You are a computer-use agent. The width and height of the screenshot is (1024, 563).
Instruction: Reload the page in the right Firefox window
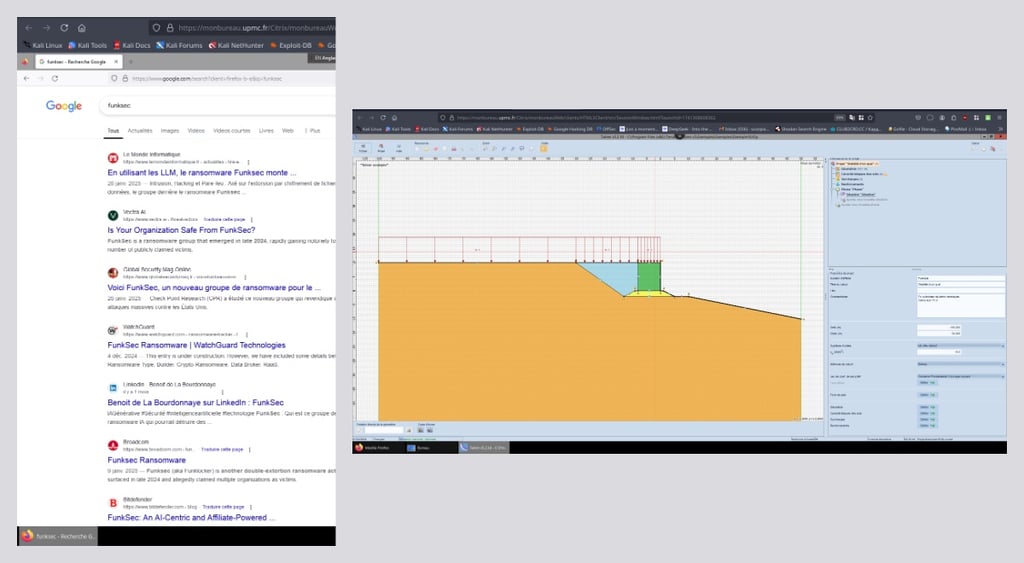383,118
